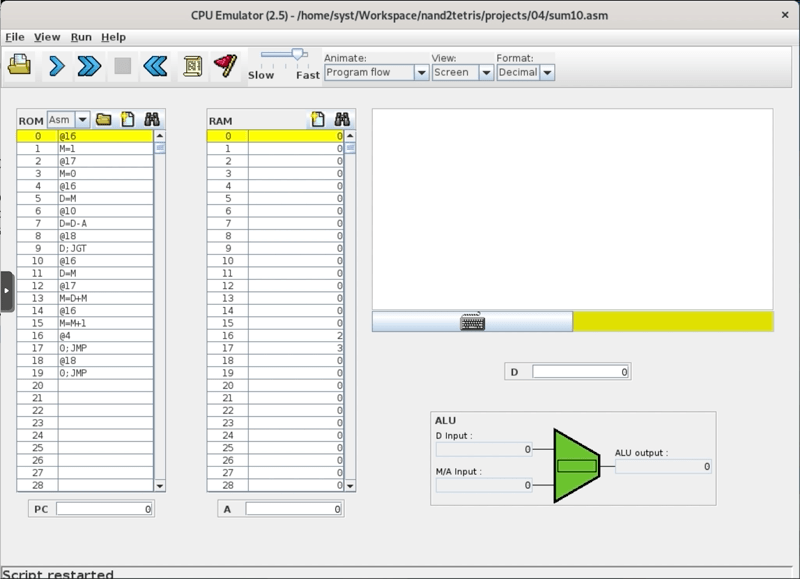Click the Breakpoints red flag icon

coord(225,66)
